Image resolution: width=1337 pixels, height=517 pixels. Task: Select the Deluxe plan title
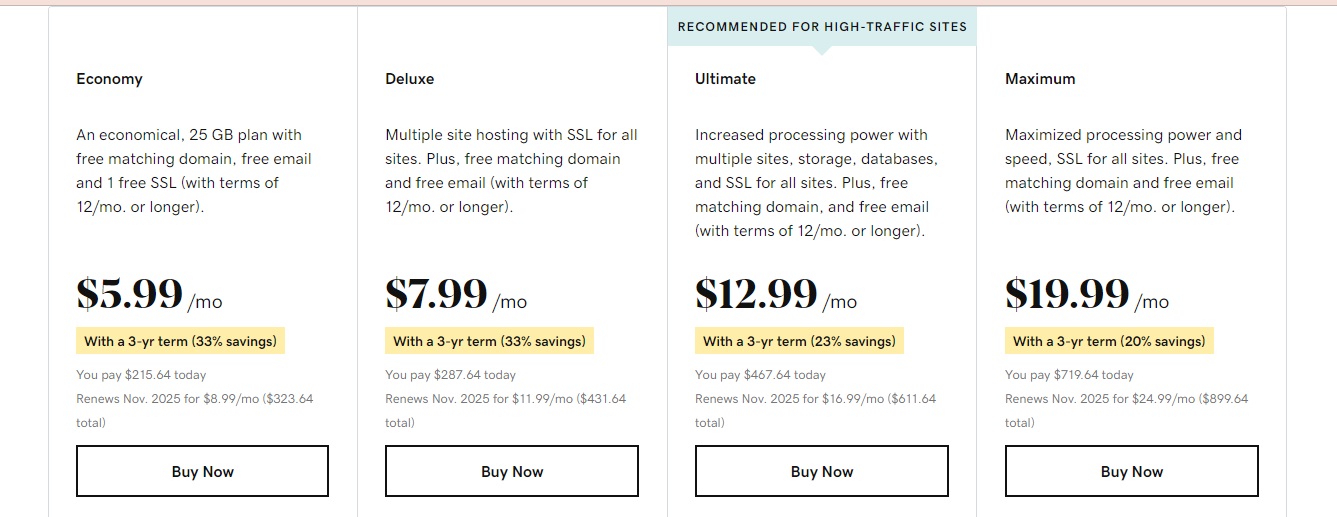(x=409, y=79)
